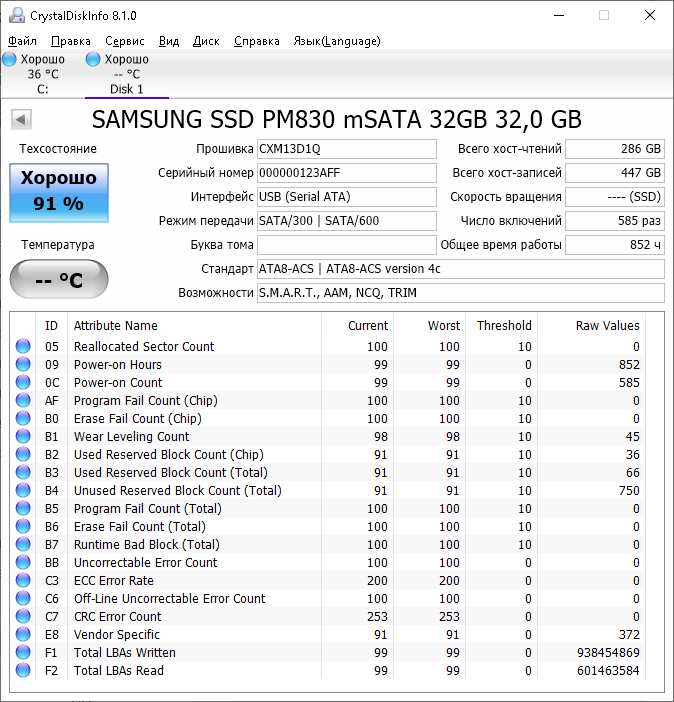Click the Интерфейс field USB (Serial ATA)
This screenshot has height=702, width=674.
(x=347, y=197)
